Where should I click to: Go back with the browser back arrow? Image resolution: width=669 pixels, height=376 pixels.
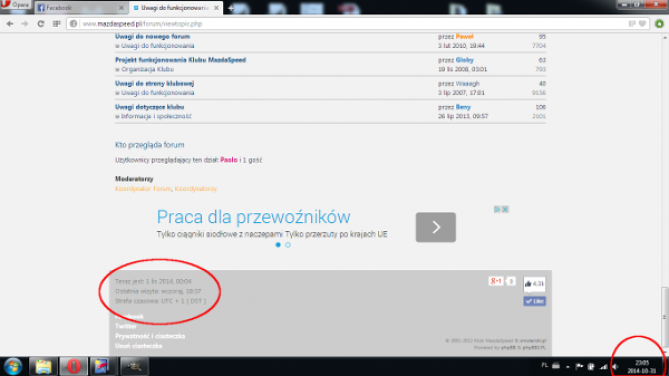click(10, 24)
